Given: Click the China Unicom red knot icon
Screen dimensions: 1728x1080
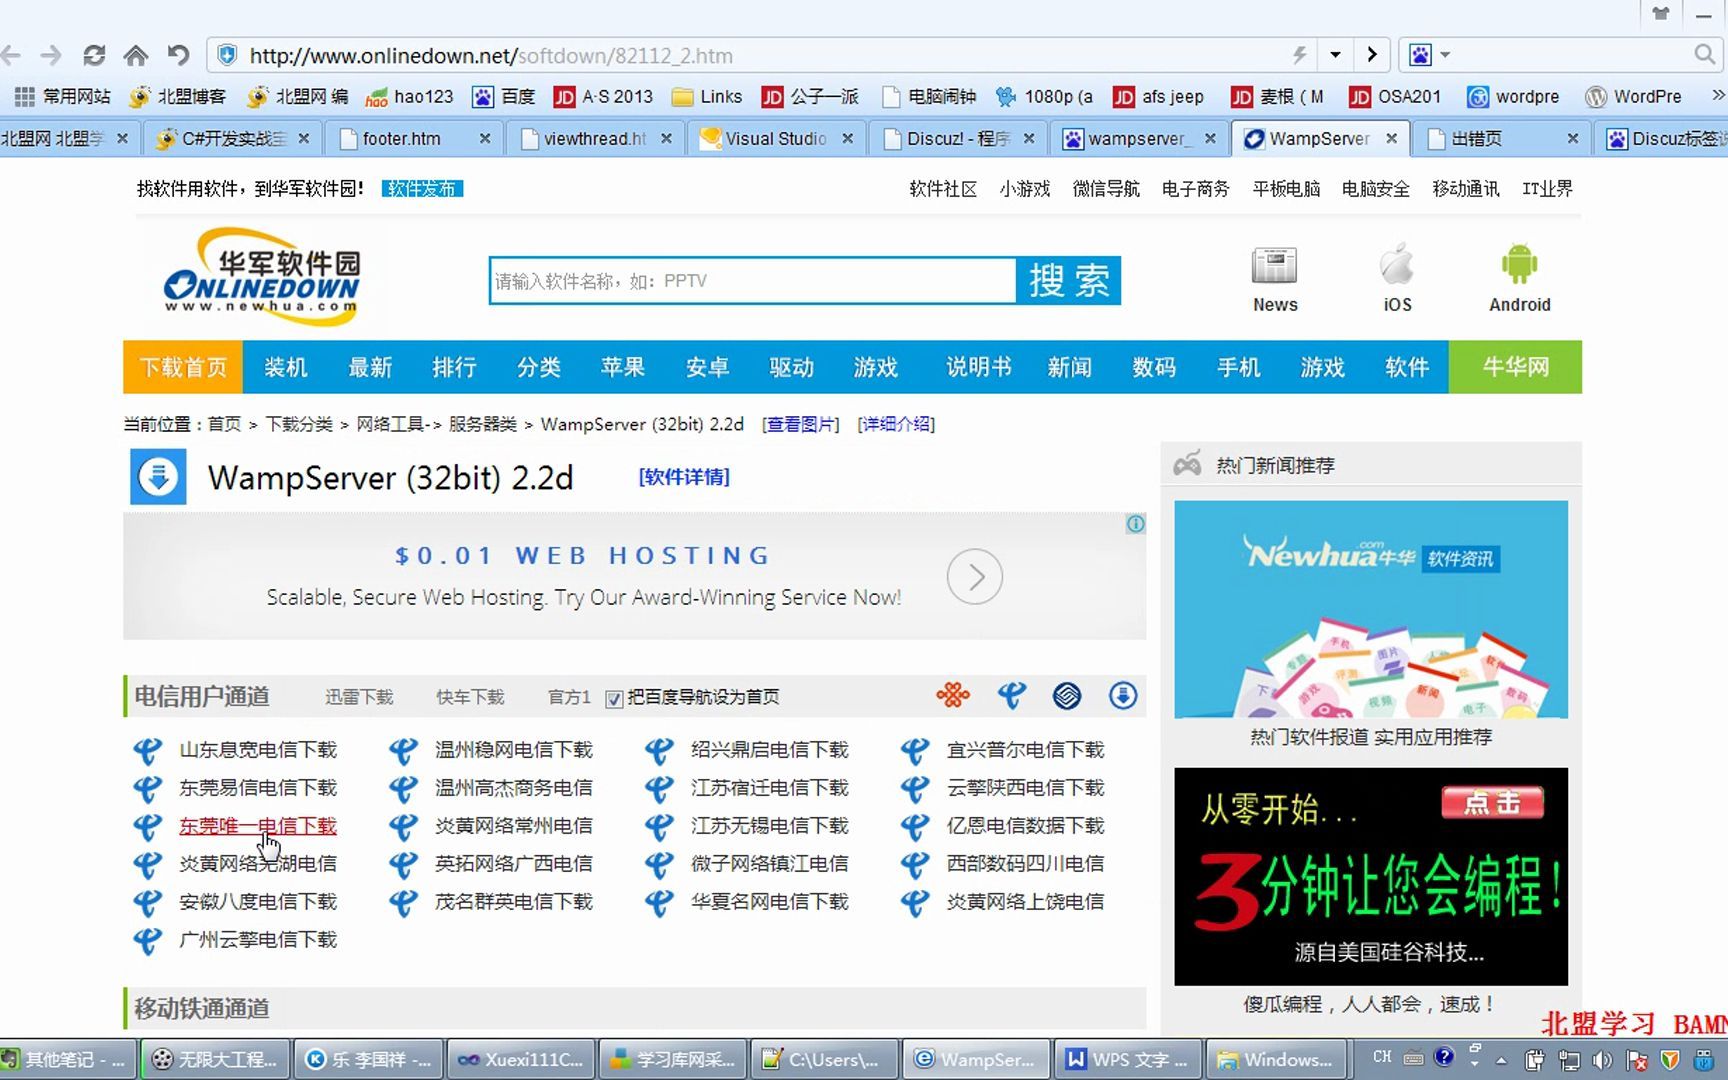Looking at the screenshot, I should click(953, 695).
